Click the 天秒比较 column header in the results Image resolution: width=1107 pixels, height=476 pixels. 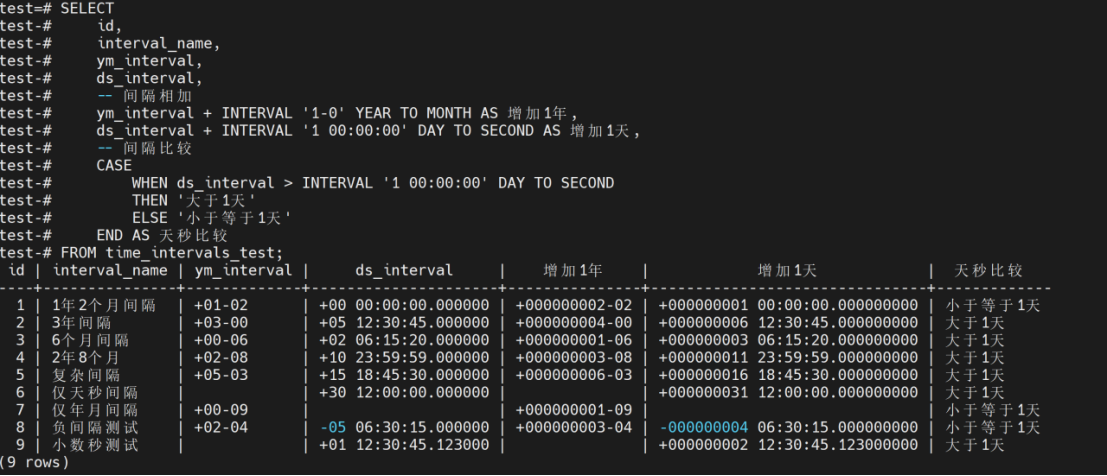click(988, 271)
